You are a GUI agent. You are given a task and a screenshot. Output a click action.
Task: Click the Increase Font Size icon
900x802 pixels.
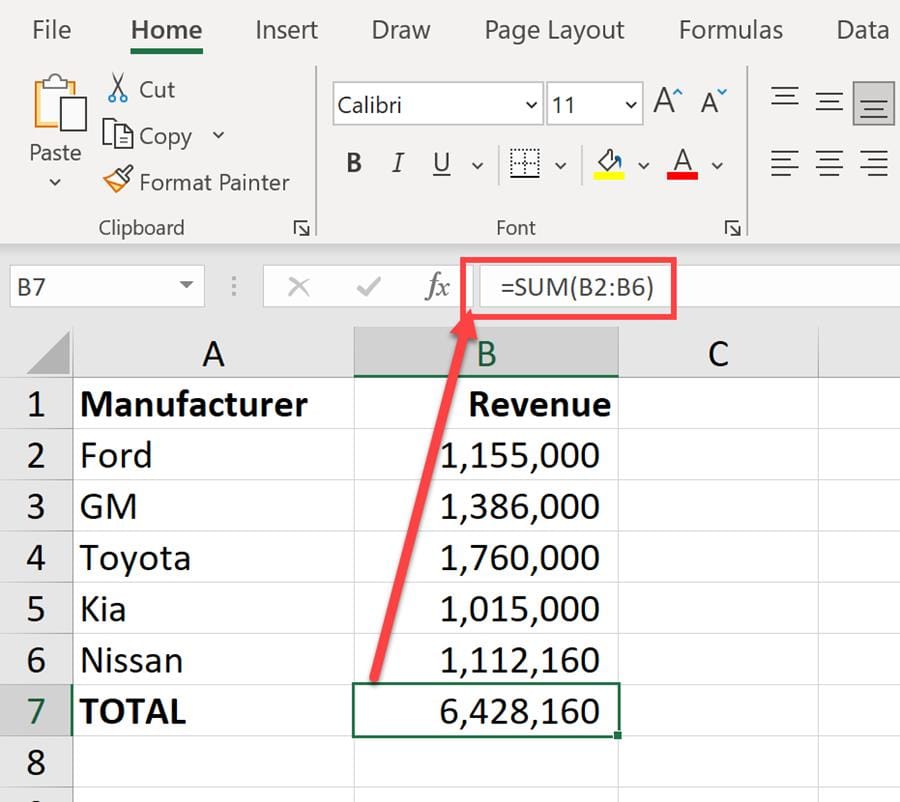click(666, 100)
